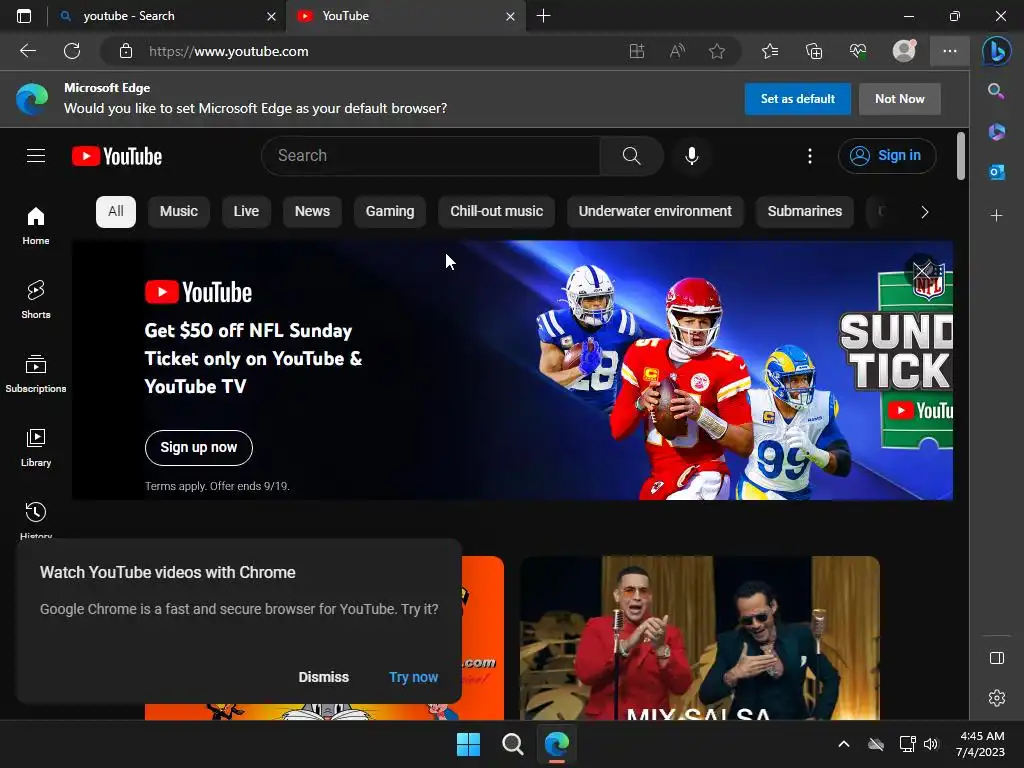This screenshot has width=1024, height=768.
Task: Go back using the browser back arrow
Action: 28,51
